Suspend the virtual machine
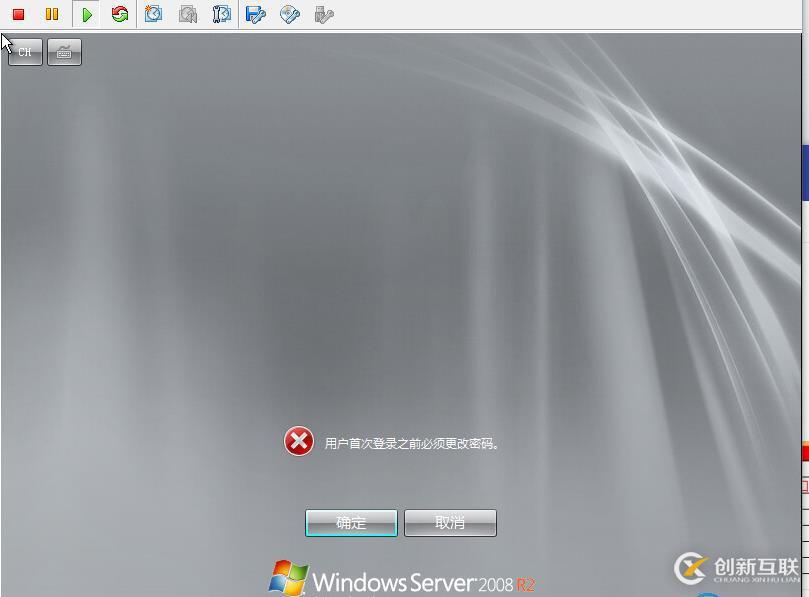This screenshot has width=809, height=597. [x=51, y=14]
